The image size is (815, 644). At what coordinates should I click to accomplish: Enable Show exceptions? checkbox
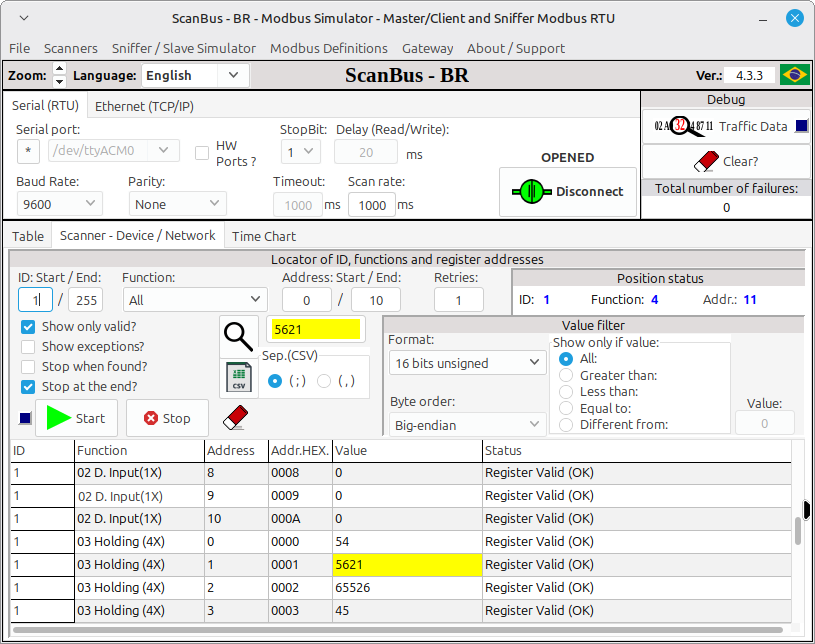(28, 347)
